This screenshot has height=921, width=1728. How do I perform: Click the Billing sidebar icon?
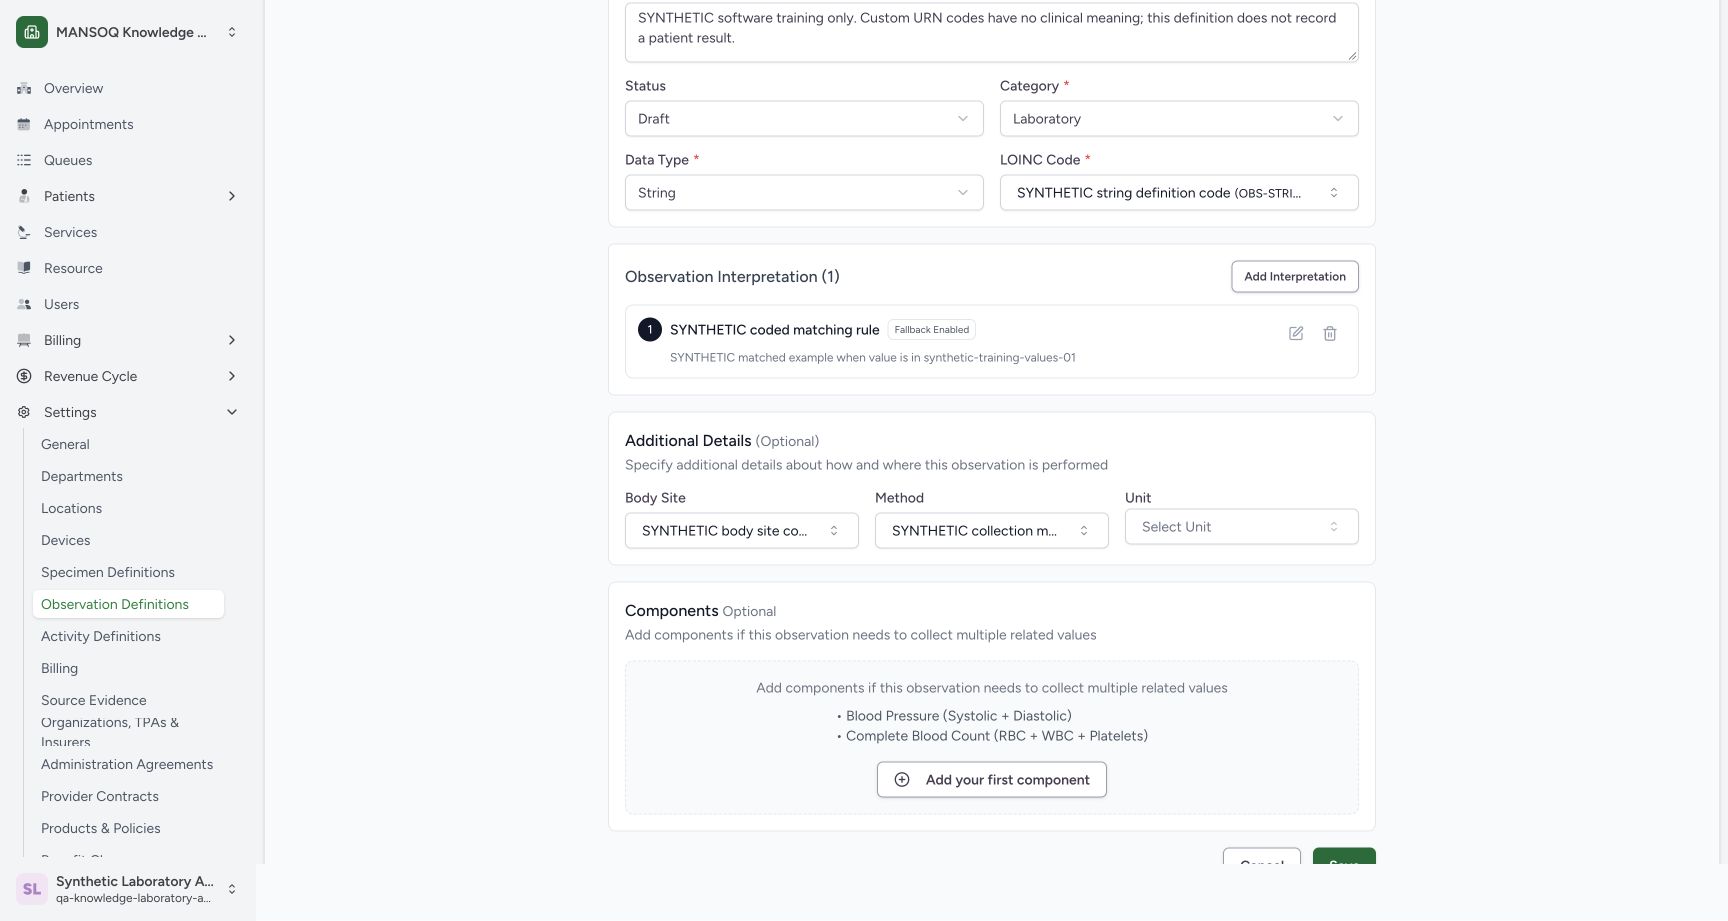pyautogui.click(x=24, y=340)
